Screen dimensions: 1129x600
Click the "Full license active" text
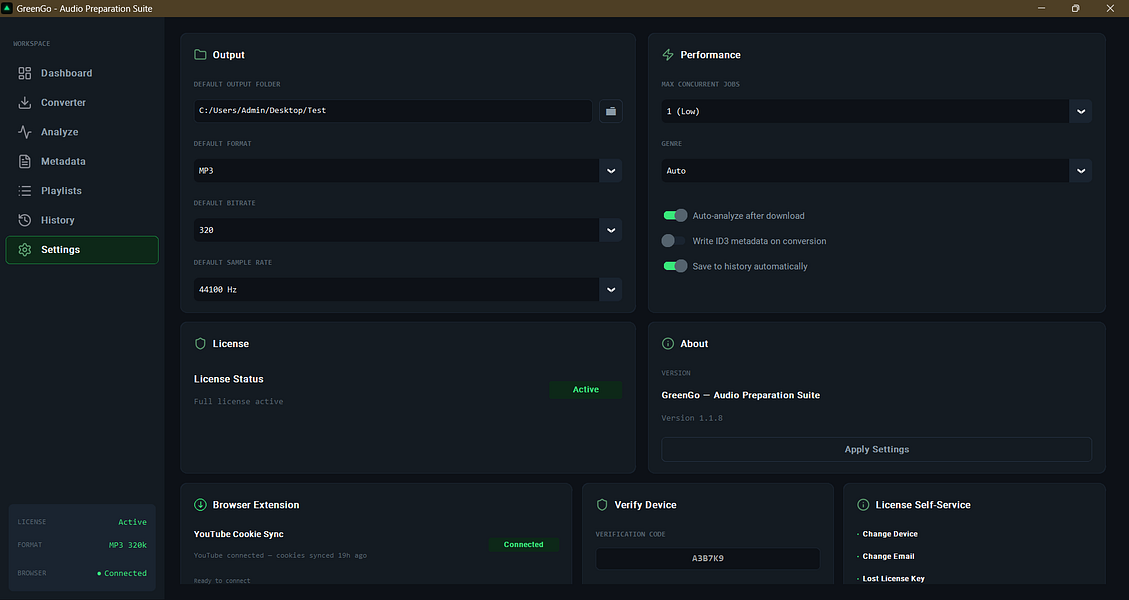(238, 401)
